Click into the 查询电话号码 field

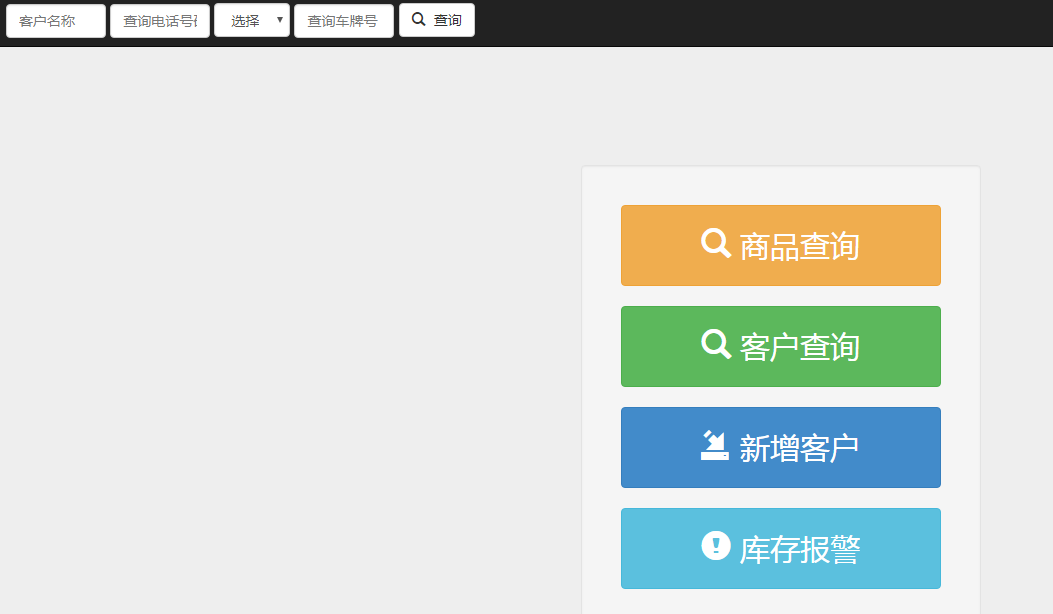[x=160, y=21]
